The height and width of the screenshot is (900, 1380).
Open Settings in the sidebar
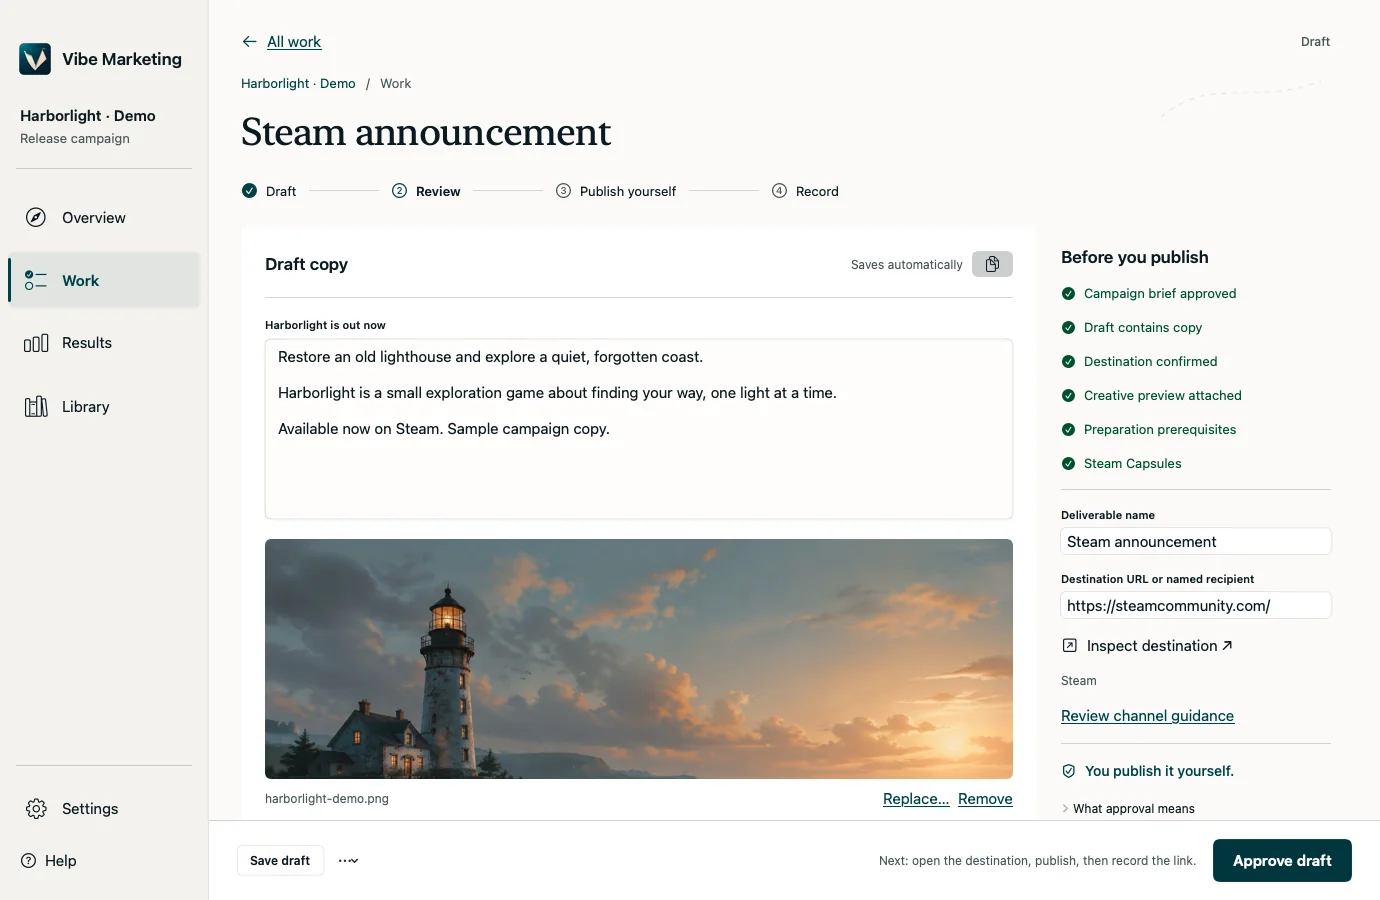point(104,808)
